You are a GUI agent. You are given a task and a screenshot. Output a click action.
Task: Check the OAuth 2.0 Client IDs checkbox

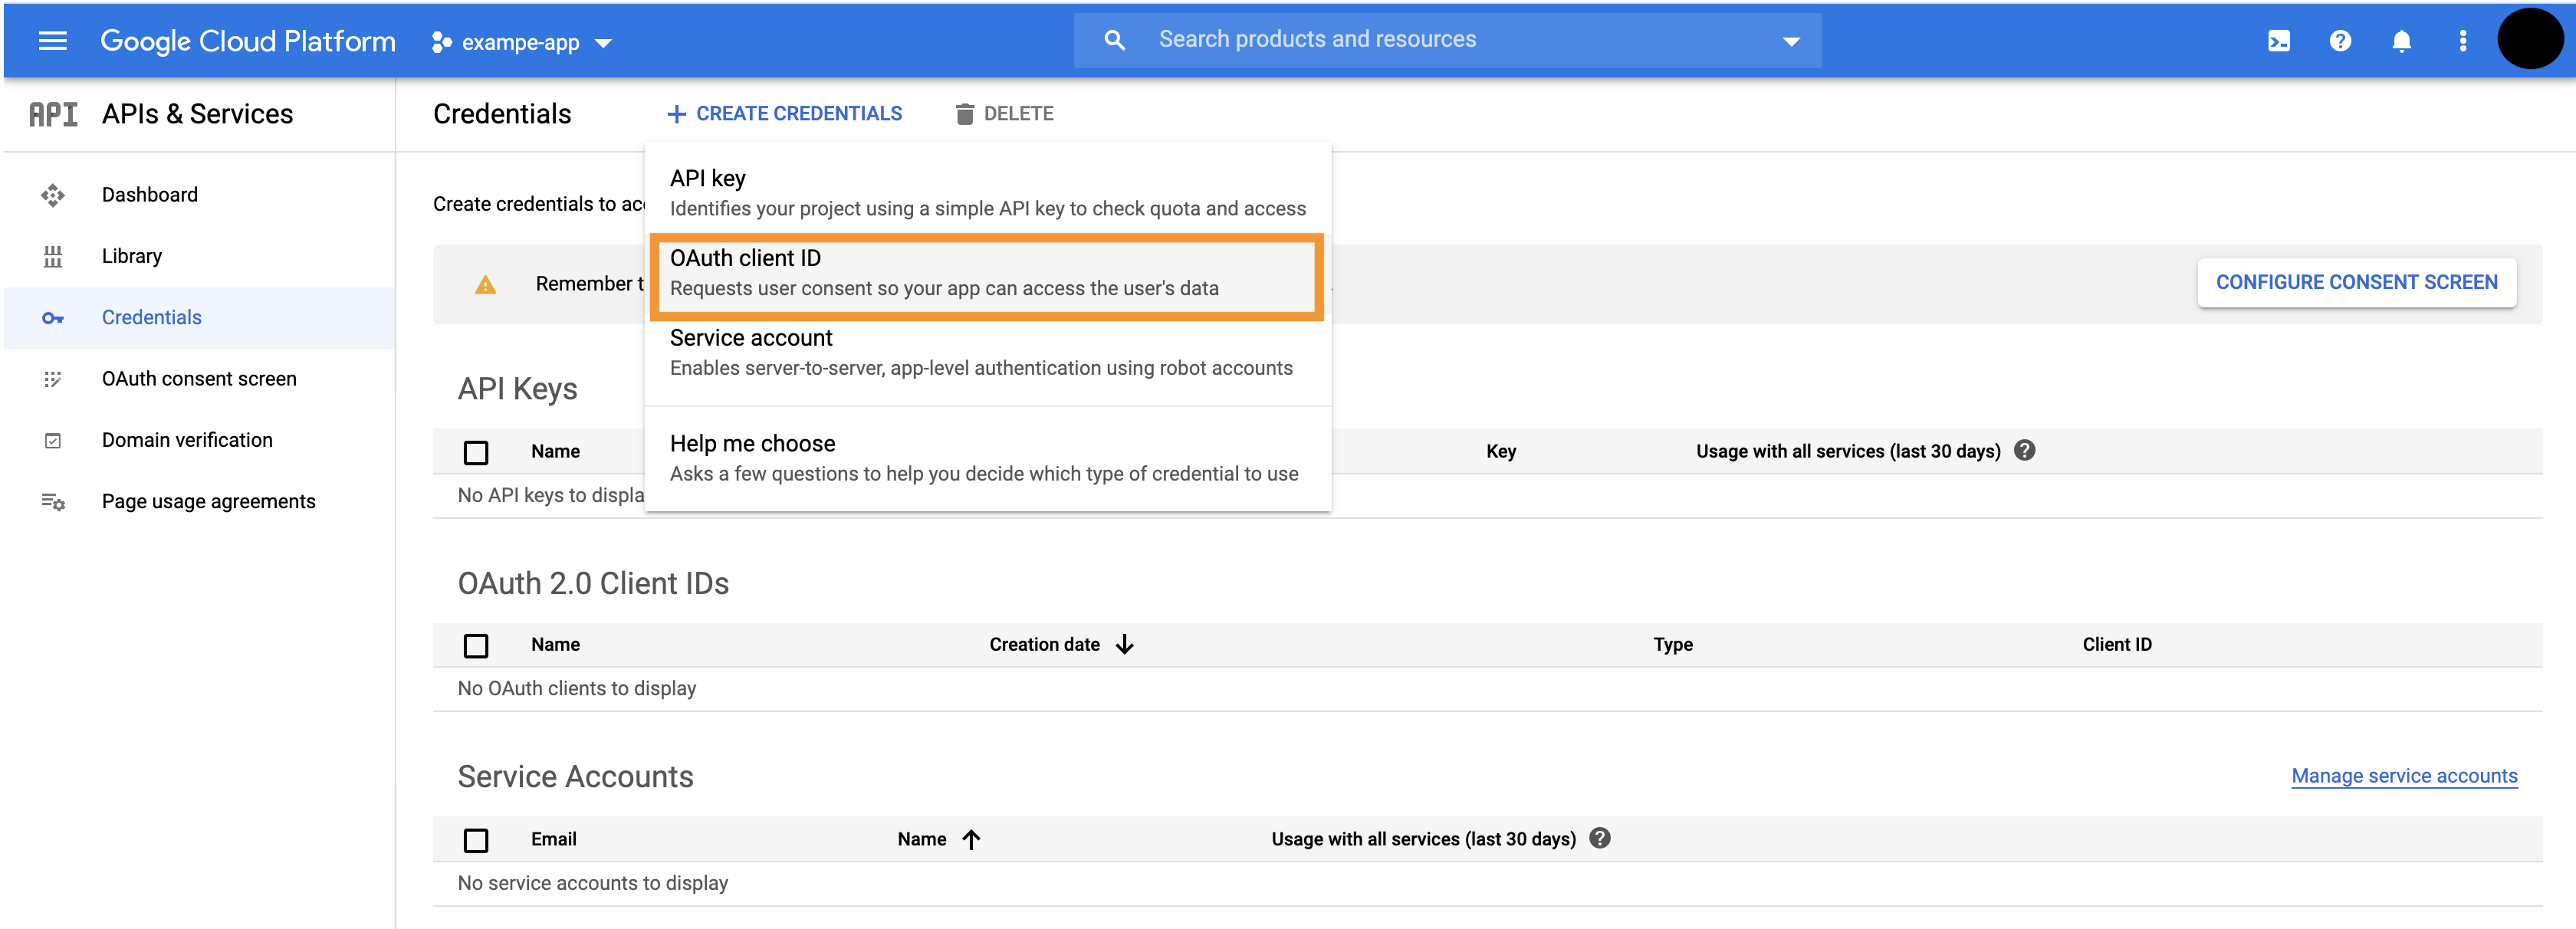pyautogui.click(x=476, y=645)
